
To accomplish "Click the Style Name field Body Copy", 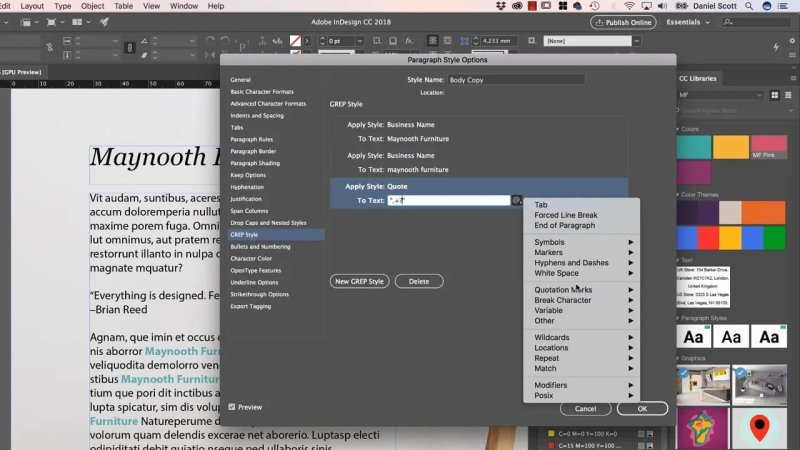I will click(516, 80).
